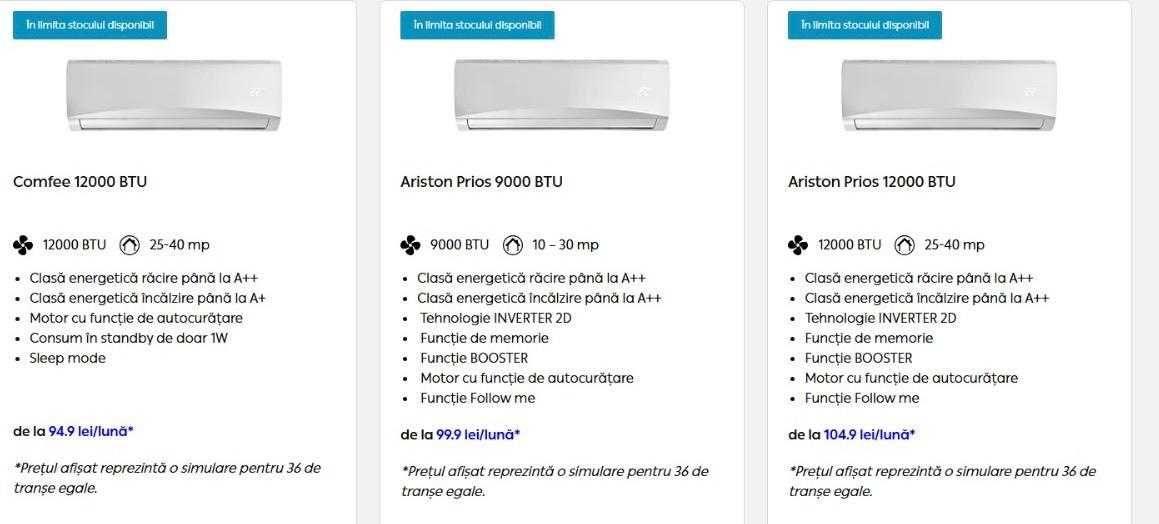Click the stock badge on Comfee card
Viewport: 1159px width, 524px height.
pos(90,25)
